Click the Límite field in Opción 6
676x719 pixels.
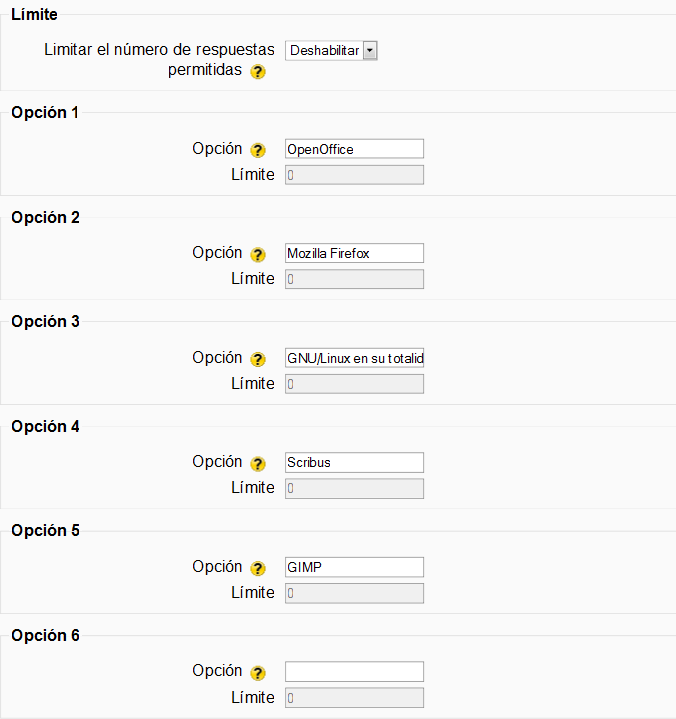click(354, 697)
